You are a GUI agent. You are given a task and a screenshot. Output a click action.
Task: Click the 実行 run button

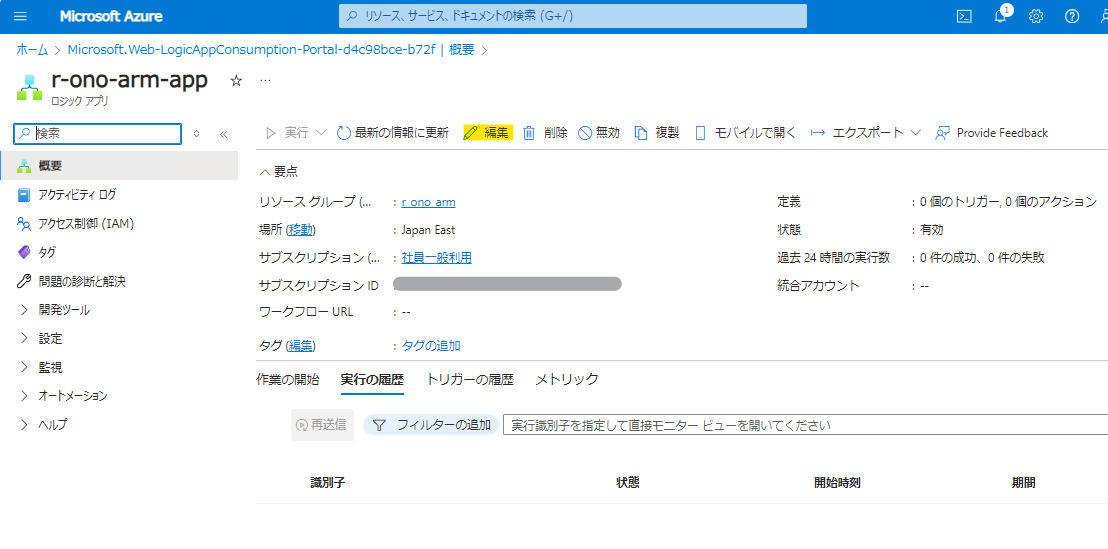point(287,133)
